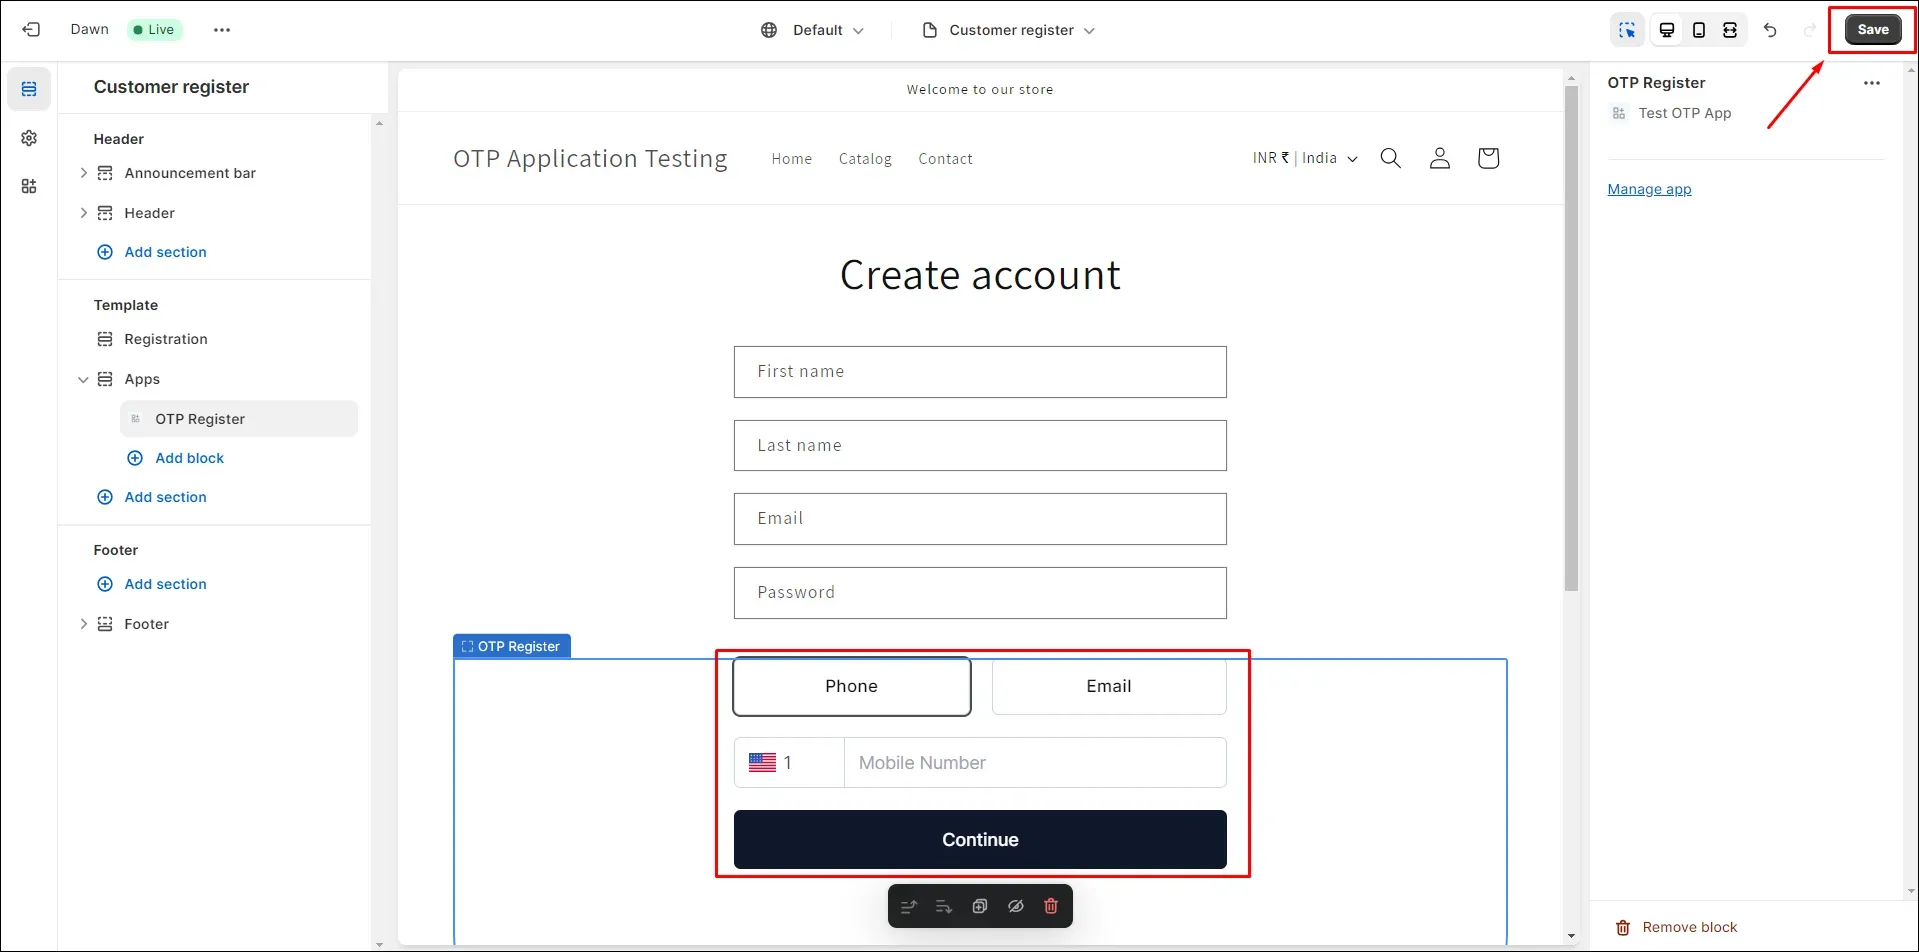Image resolution: width=1919 pixels, height=952 pixels.
Task: Click the account person icon in store header
Action: pos(1440,158)
